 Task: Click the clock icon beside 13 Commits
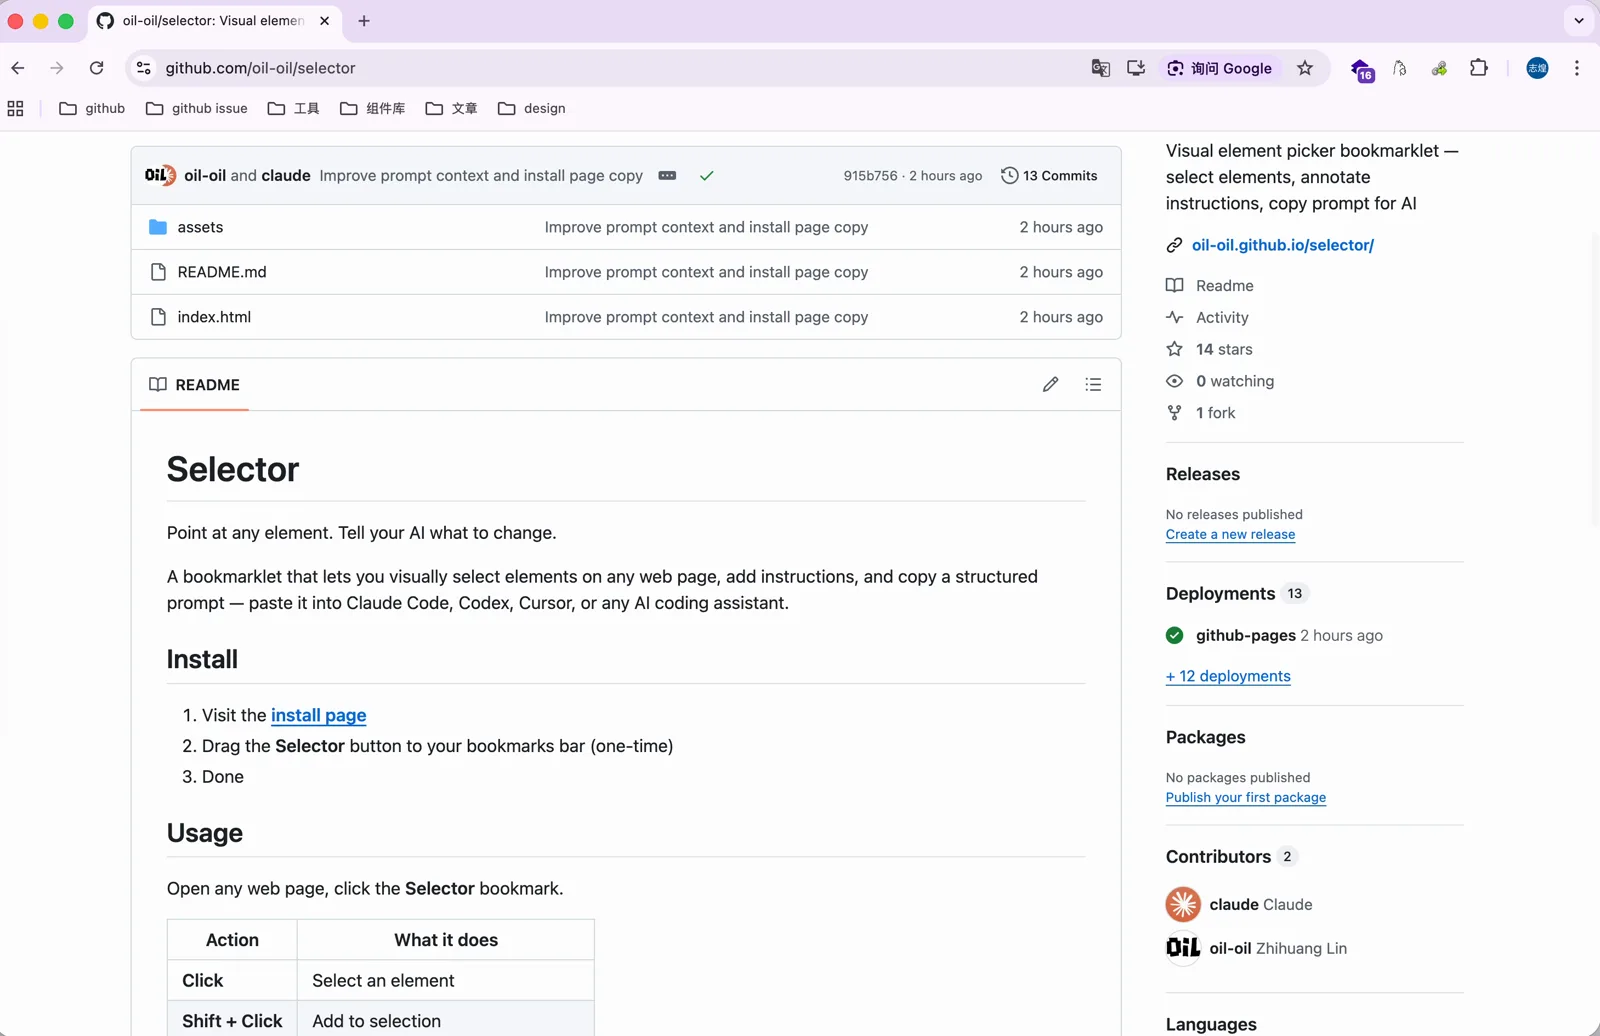pos(1010,175)
